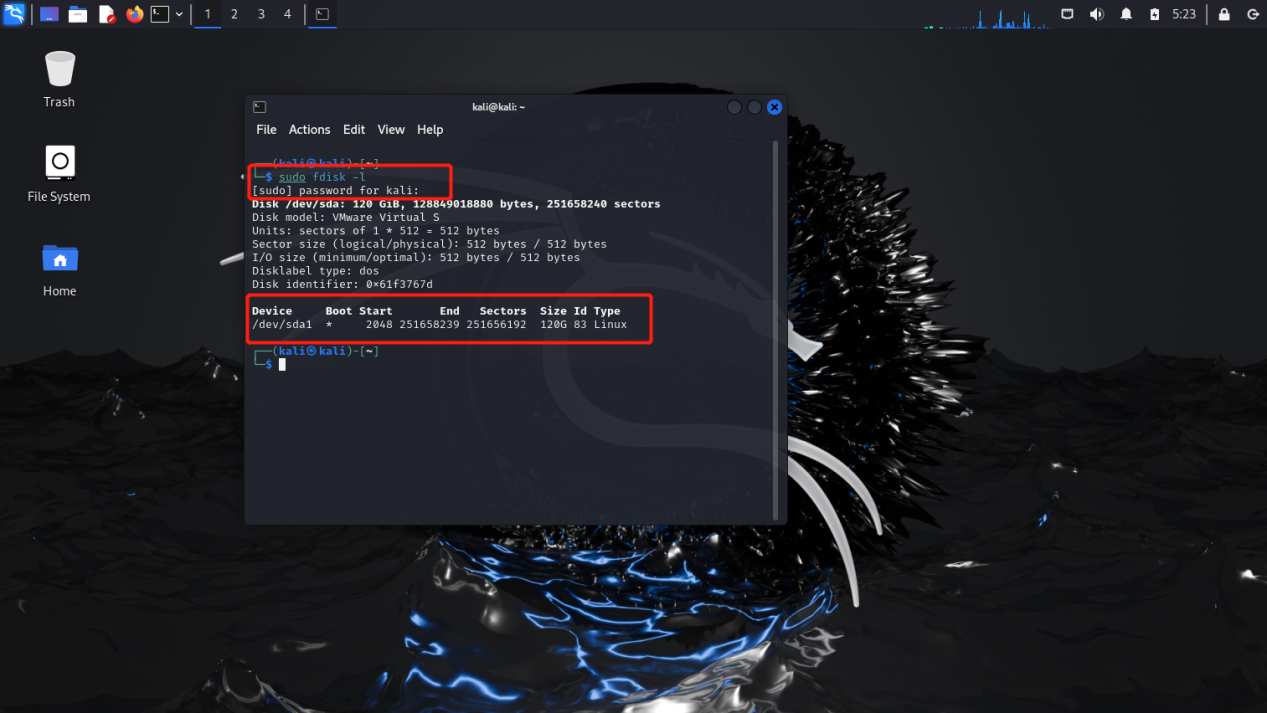
Task: Click the volume speaker icon
Action: (1097, 14)
